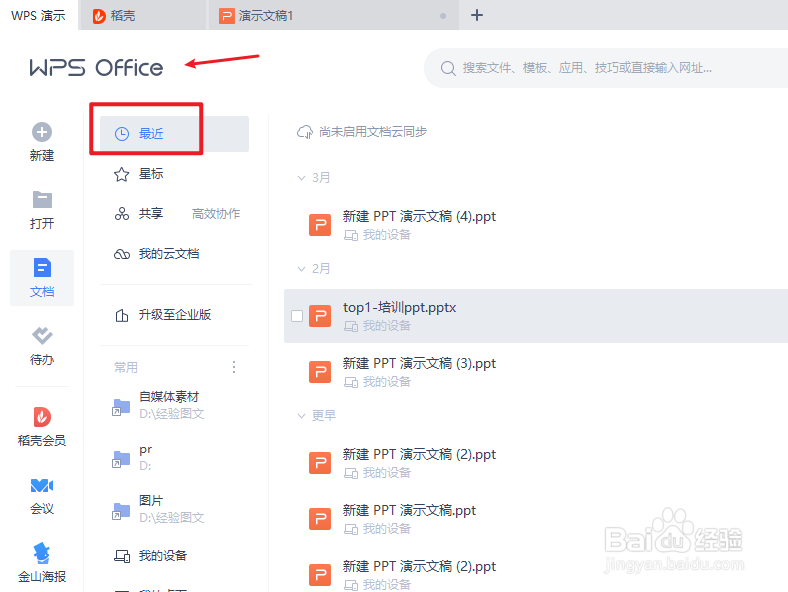Click PPT icon of 新建 PPT 演示文稿.ppt
Viewport: 788px width, 592px height.
pyautogui.click(x=320, y=519)
